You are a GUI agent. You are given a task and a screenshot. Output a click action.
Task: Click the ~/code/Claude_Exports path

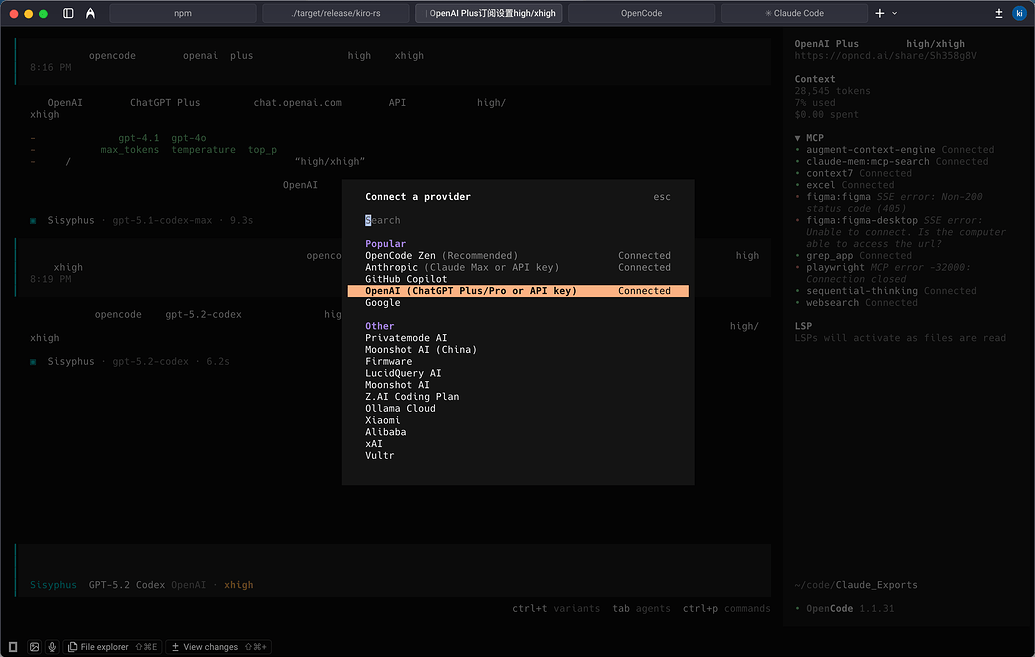(856, 585)
